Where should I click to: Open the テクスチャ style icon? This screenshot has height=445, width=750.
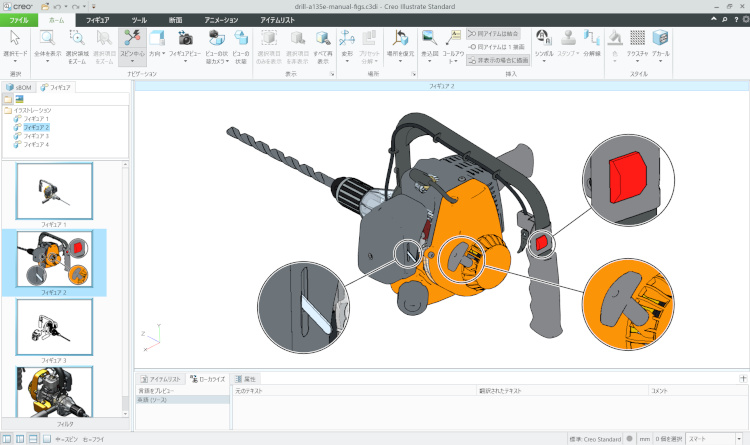(x=637, y=38)
